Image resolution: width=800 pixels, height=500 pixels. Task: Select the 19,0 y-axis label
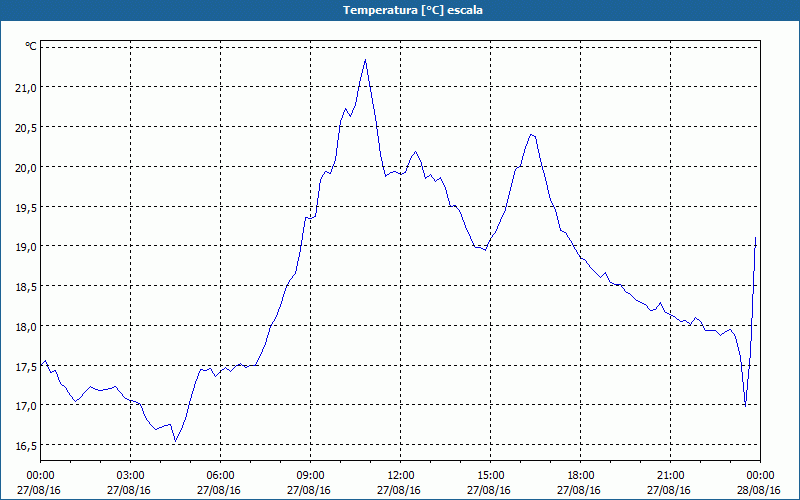coord(26,247)
